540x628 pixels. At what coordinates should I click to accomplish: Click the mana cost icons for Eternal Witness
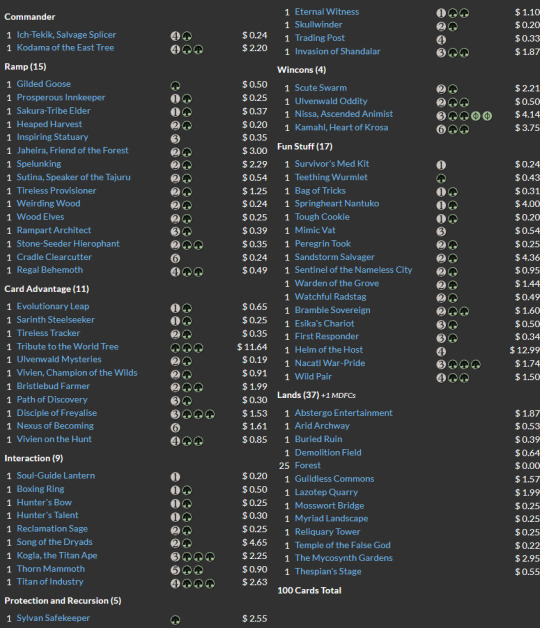tap(453, 13)
